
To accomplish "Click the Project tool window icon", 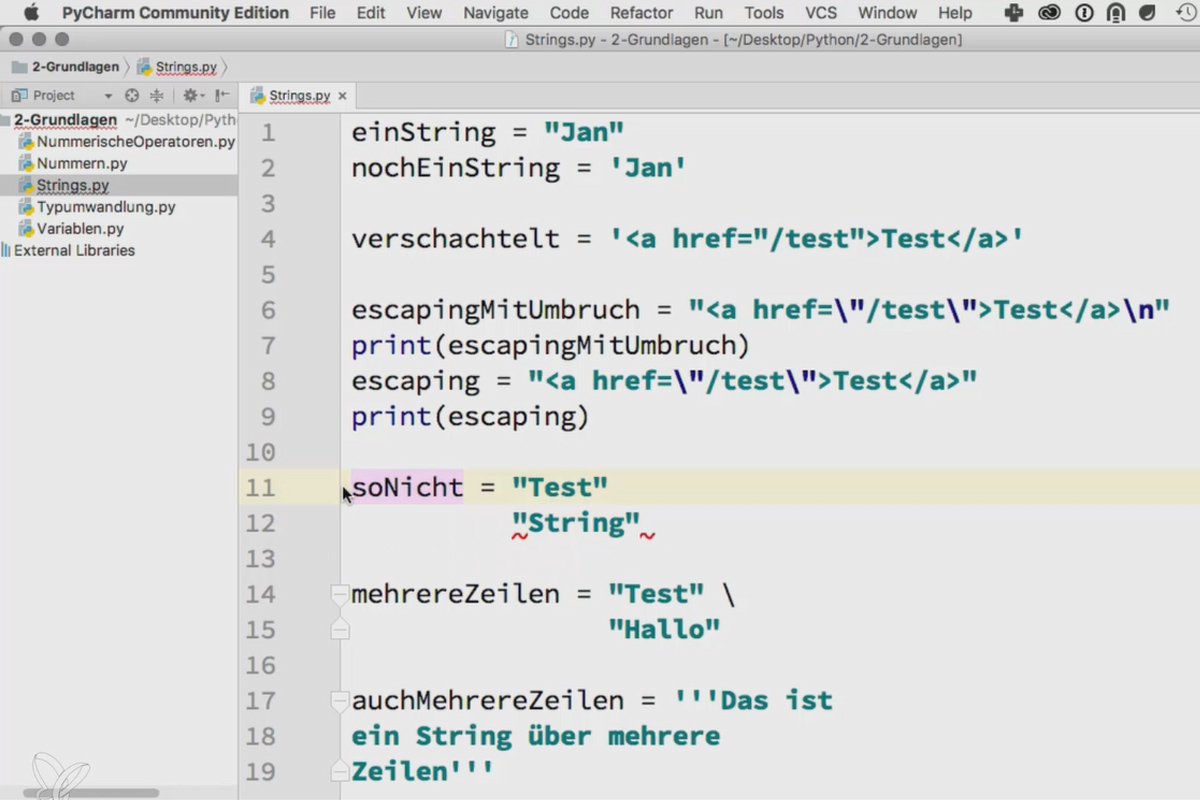I will 19,96.
